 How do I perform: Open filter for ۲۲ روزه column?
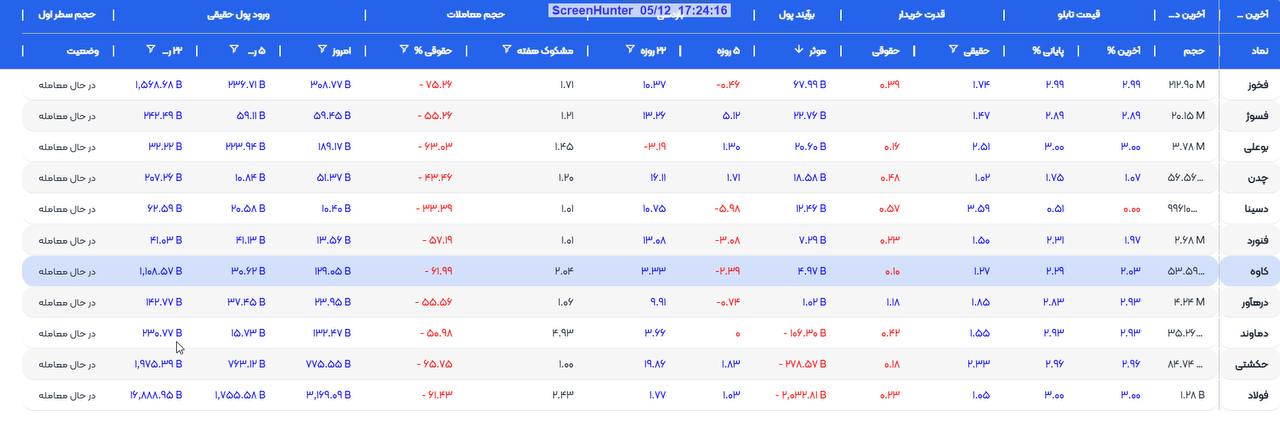(629, 50)
